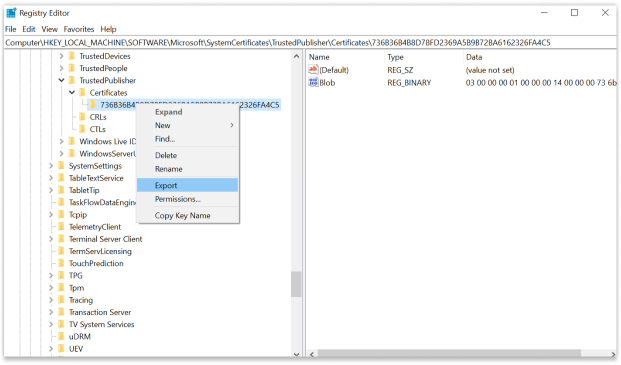This screenshot has width=621, height=365.
Task: Expand the TrustedPeople key
Action: (x=61, y=68)
